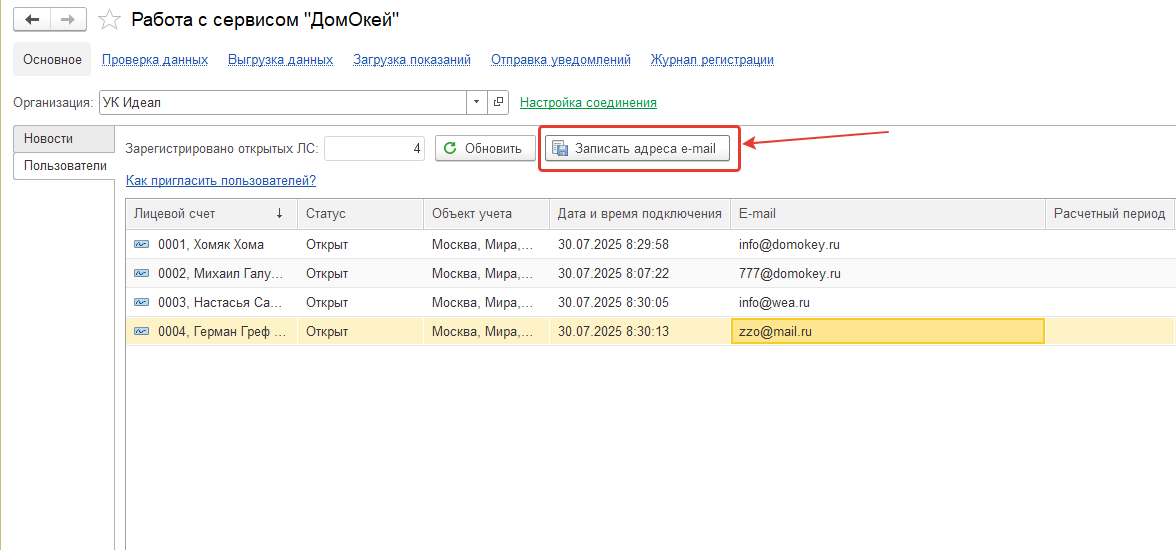Click the open organization form icon
This screenshot has height=550, width=1176.
pyautogui.click(x=499, y=102)
